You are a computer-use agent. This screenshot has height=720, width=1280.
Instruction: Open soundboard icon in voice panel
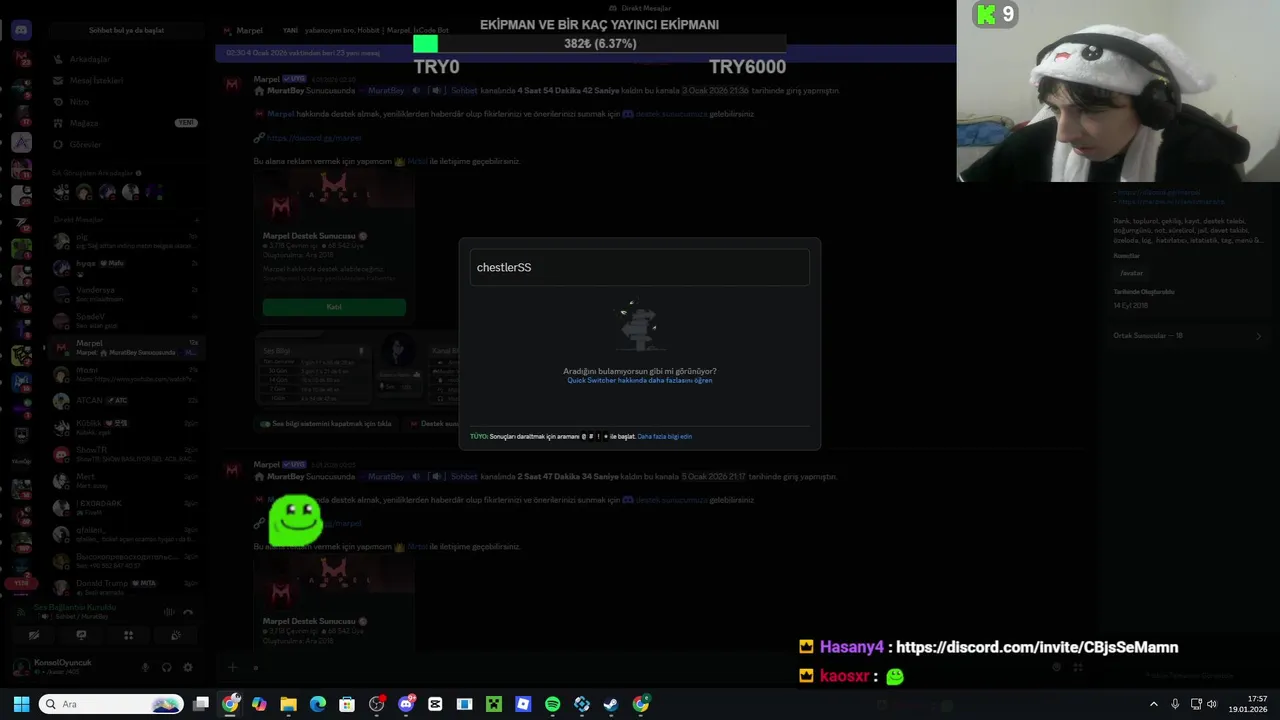[x=175, y=635]
